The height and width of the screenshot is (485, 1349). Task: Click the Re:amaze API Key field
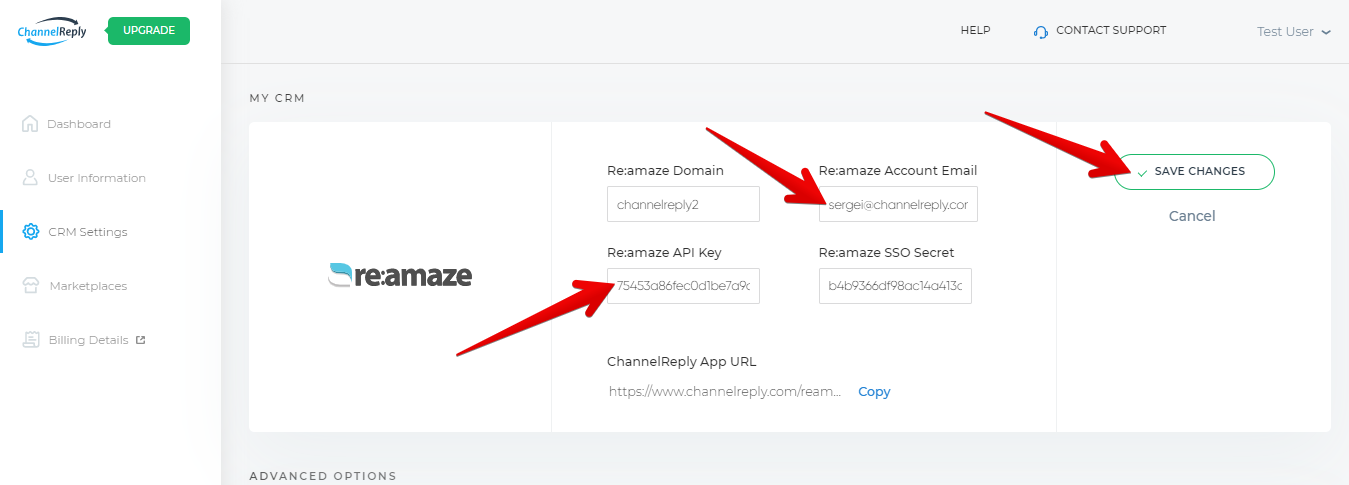(x=683, y=286)
